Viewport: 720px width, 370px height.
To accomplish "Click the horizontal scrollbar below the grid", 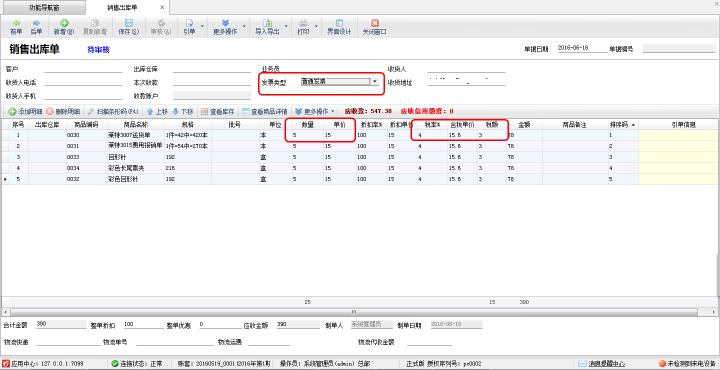I will coord(360,311).
